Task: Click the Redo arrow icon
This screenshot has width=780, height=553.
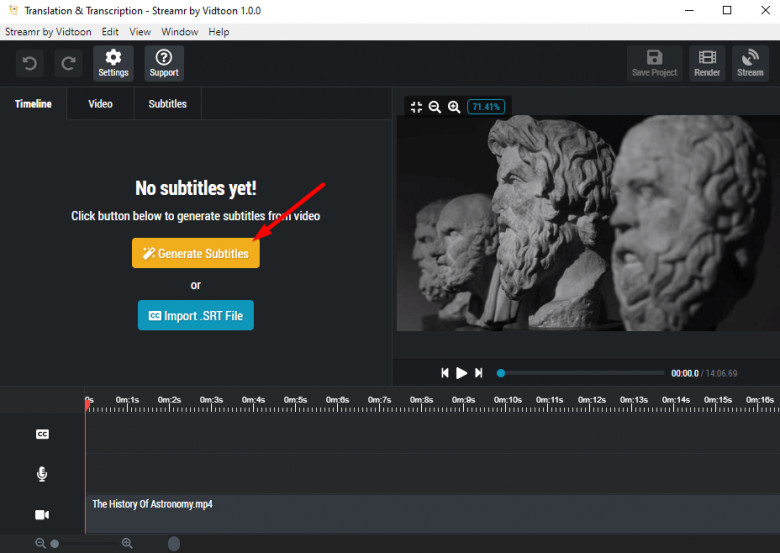Action: (x=68, y=64)
